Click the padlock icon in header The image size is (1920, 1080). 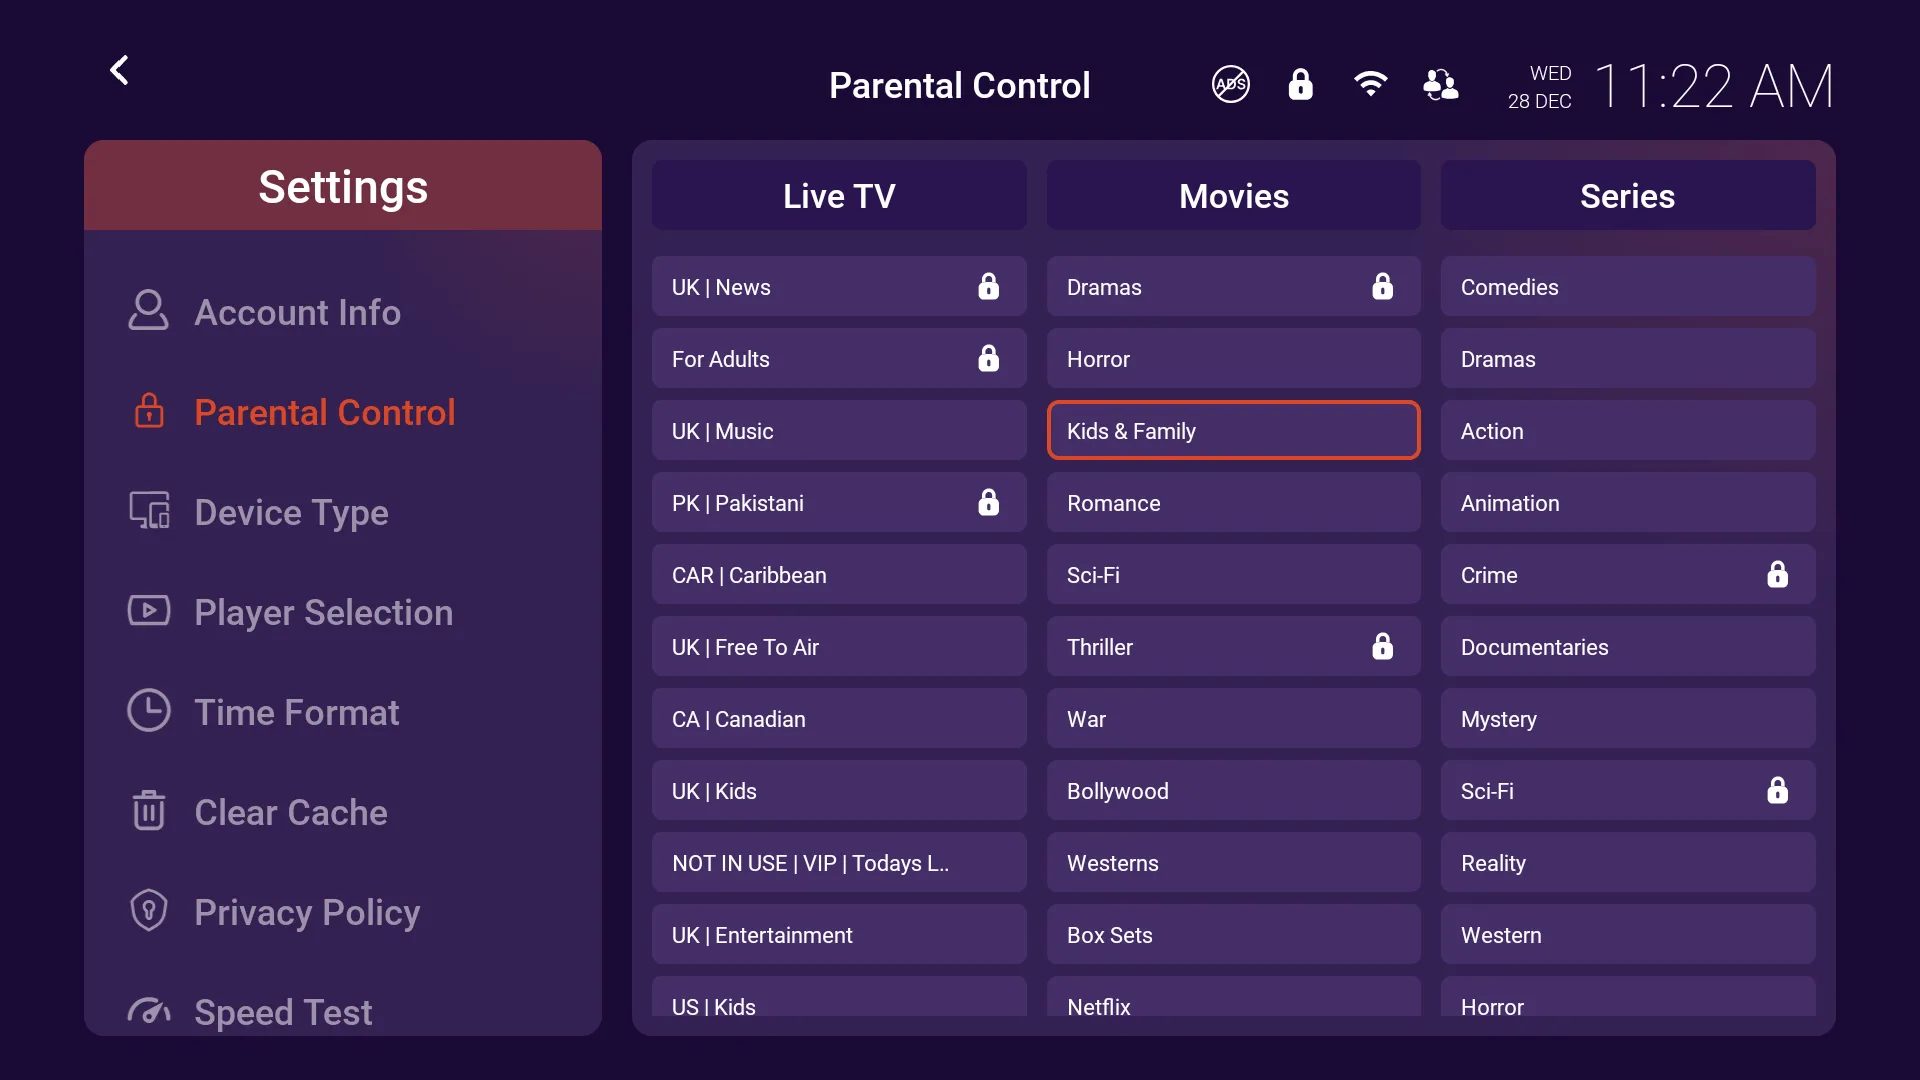[x=1300, y=85]
